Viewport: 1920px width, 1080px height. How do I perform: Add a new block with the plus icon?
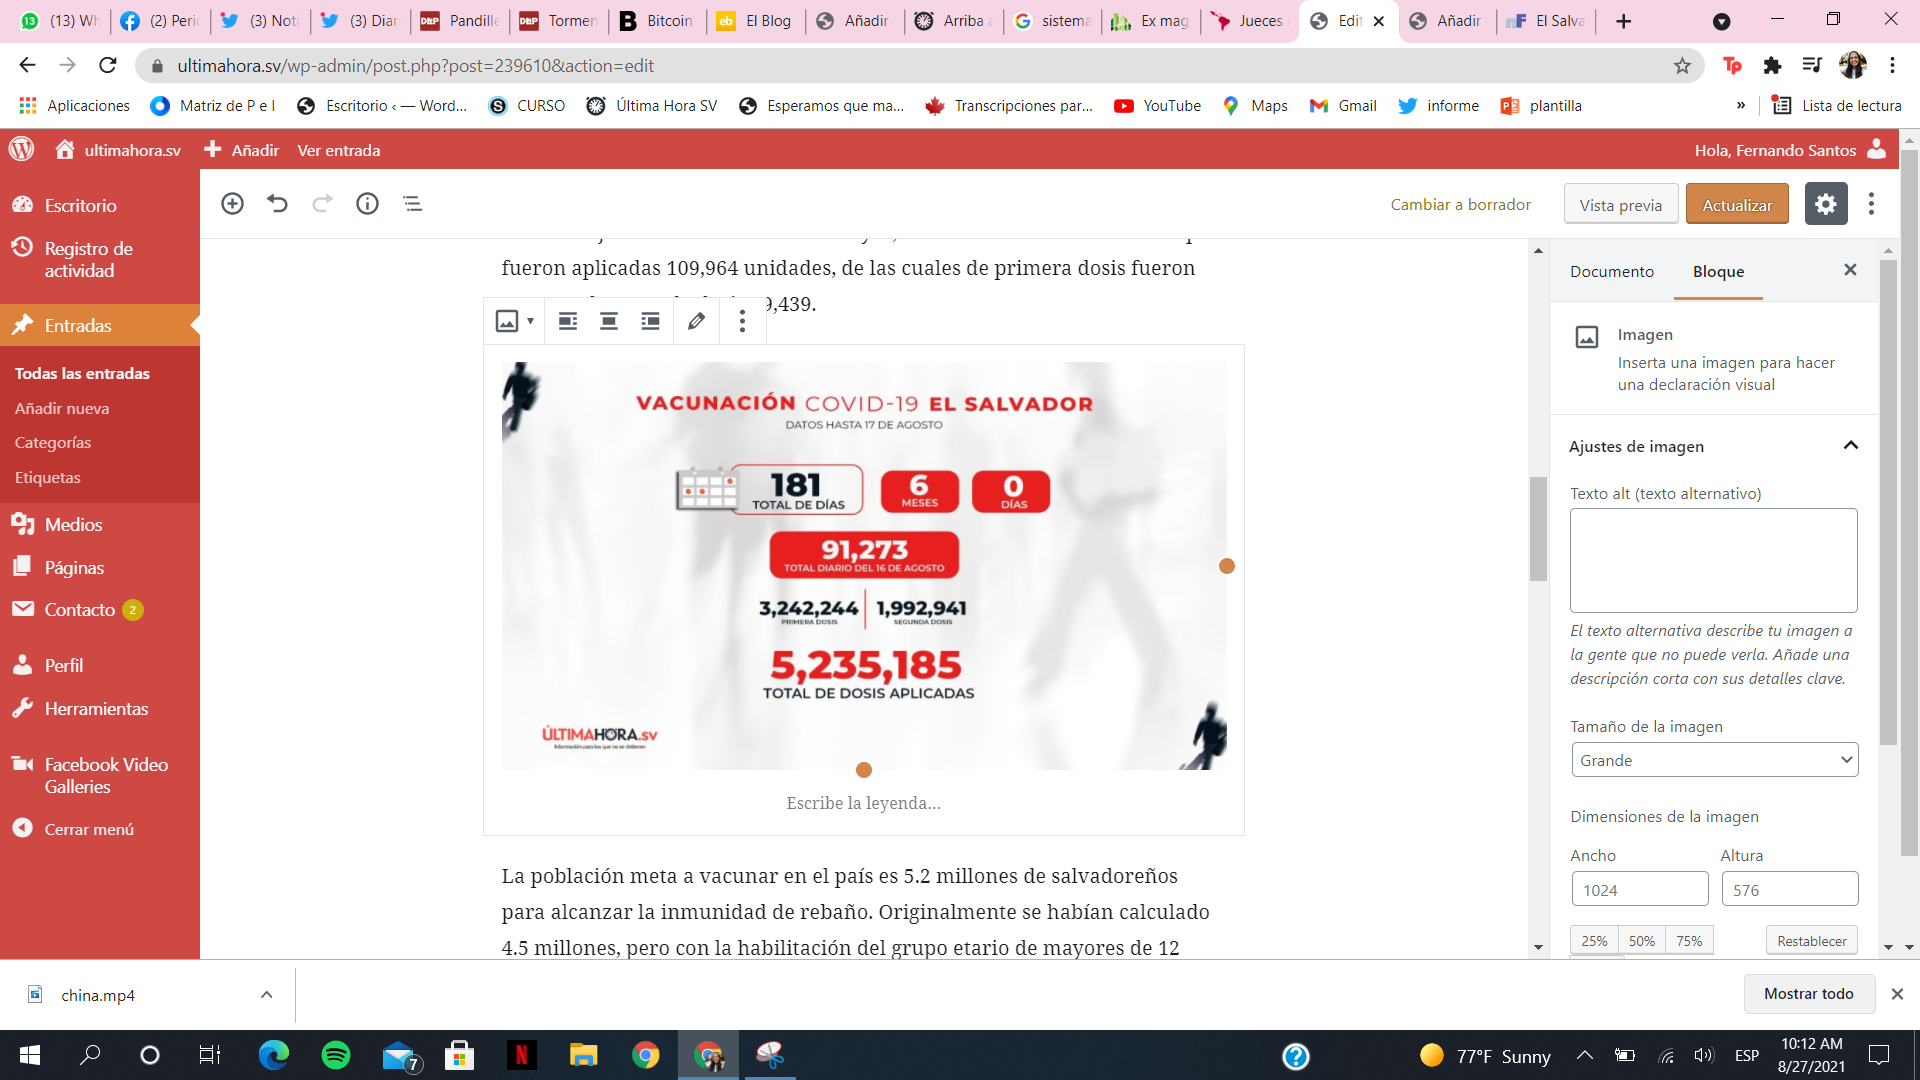point(232,204)
